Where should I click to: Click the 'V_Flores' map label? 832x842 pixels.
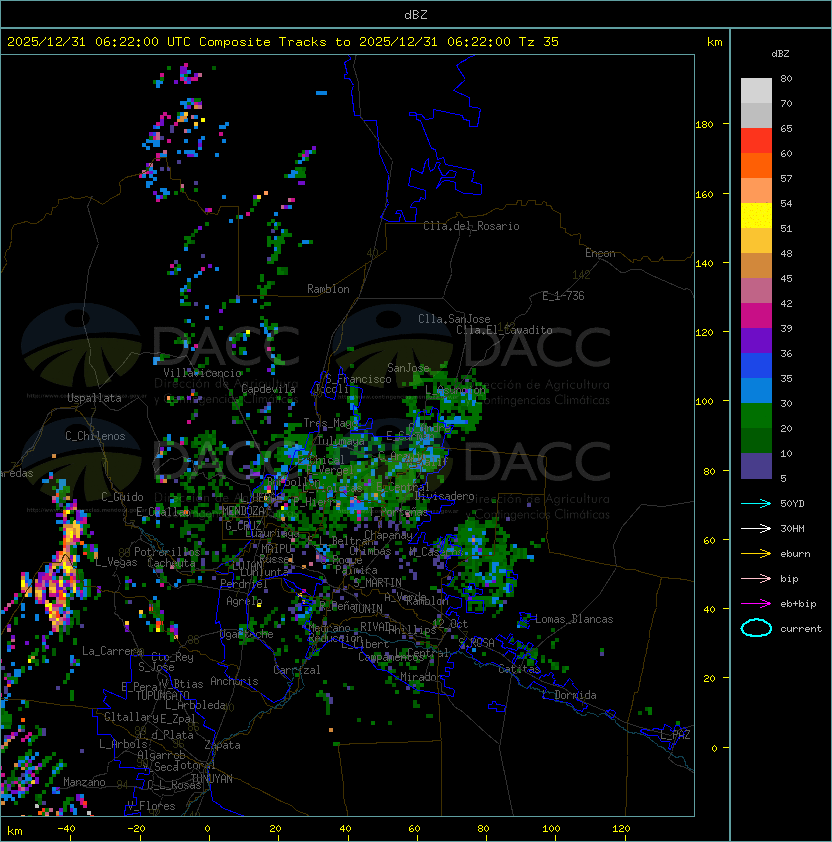click(151, 807)
